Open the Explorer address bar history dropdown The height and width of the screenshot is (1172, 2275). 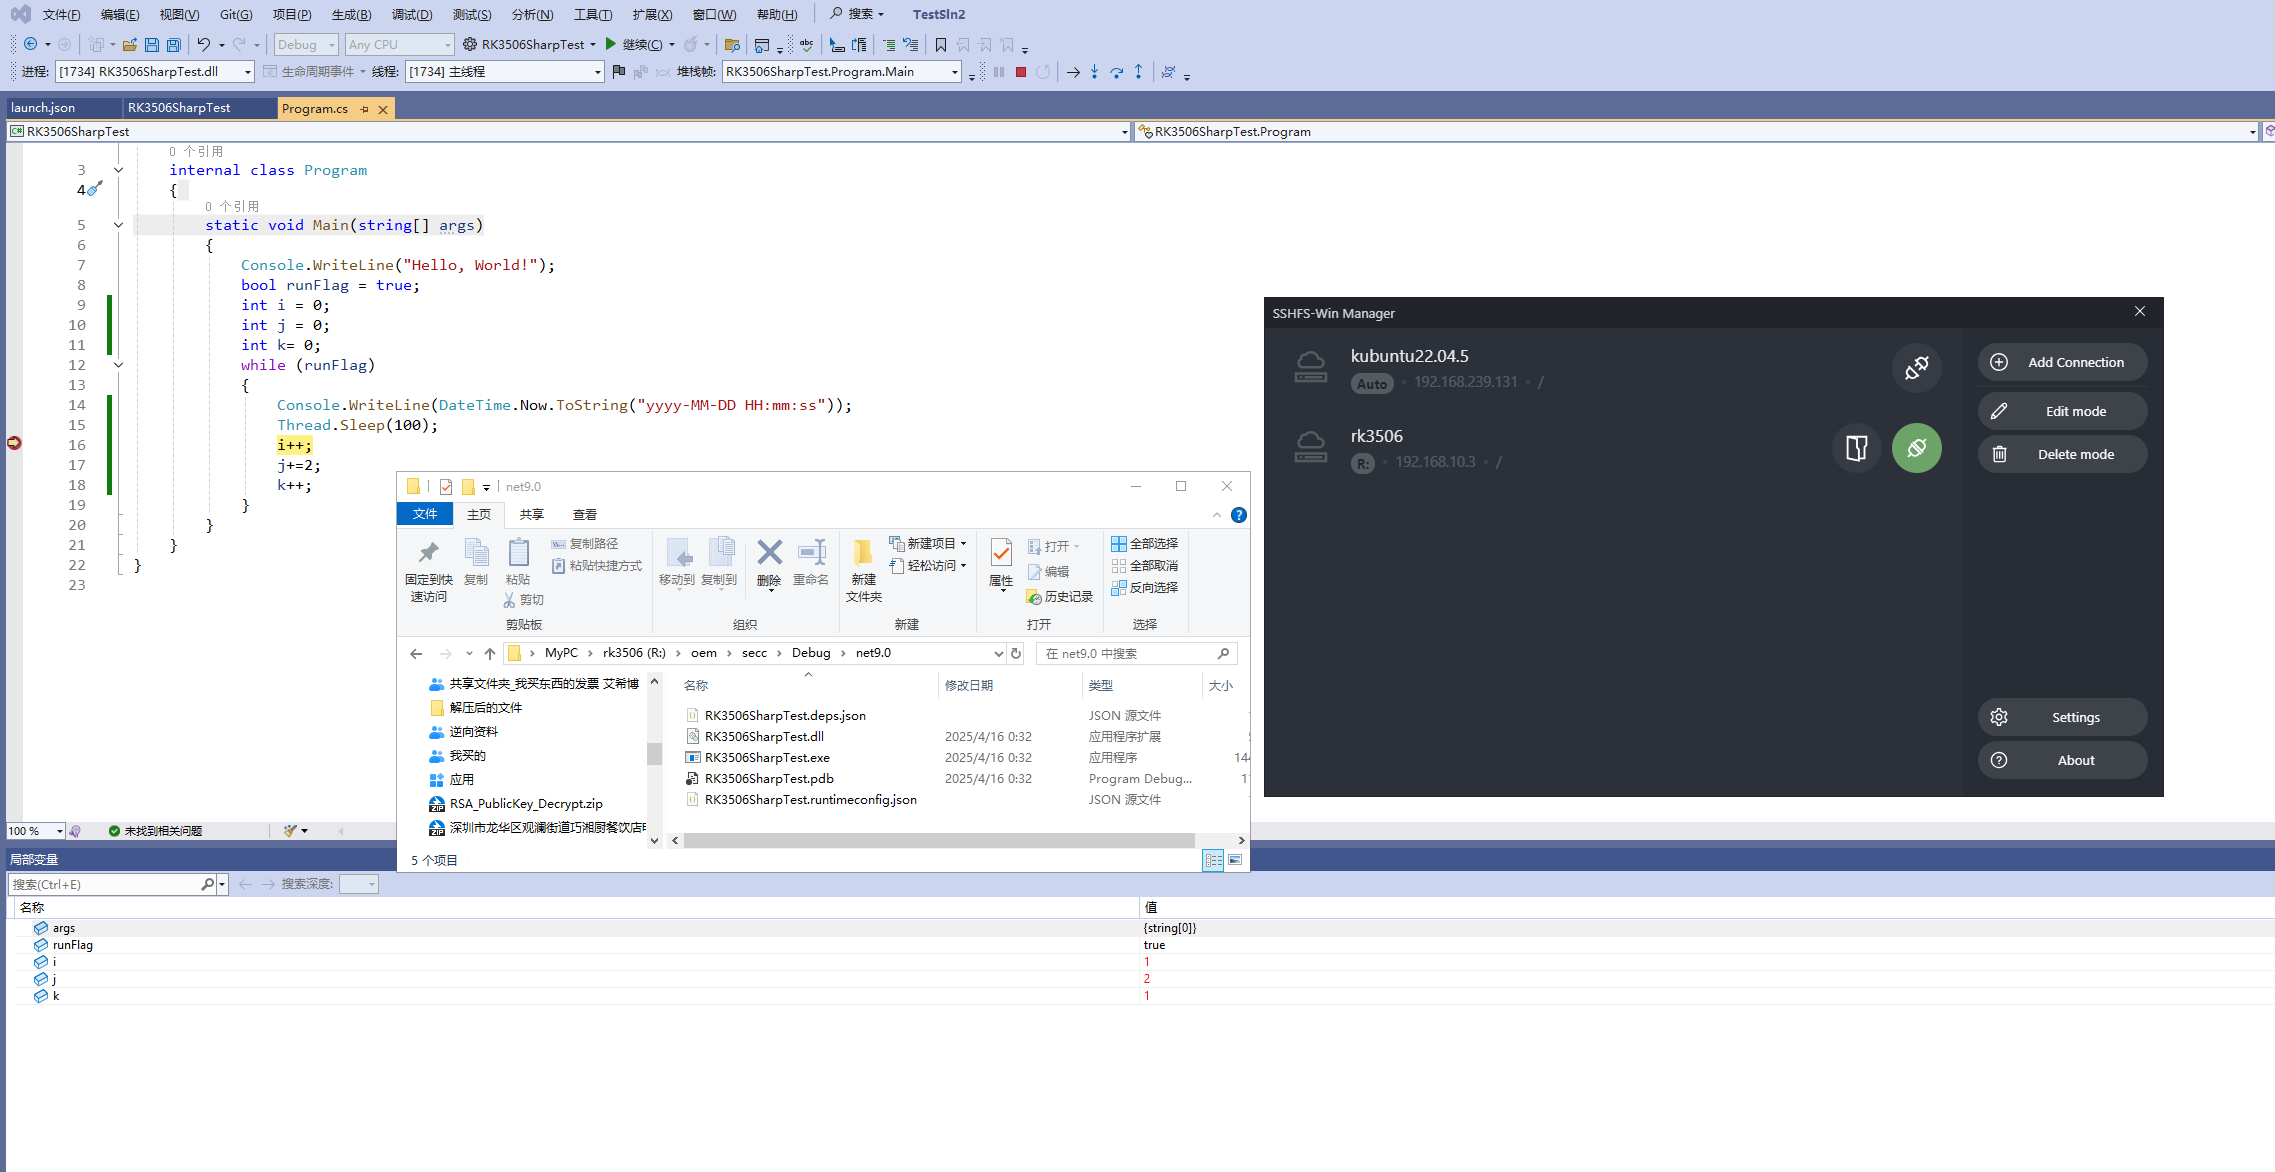click(998, 653)
